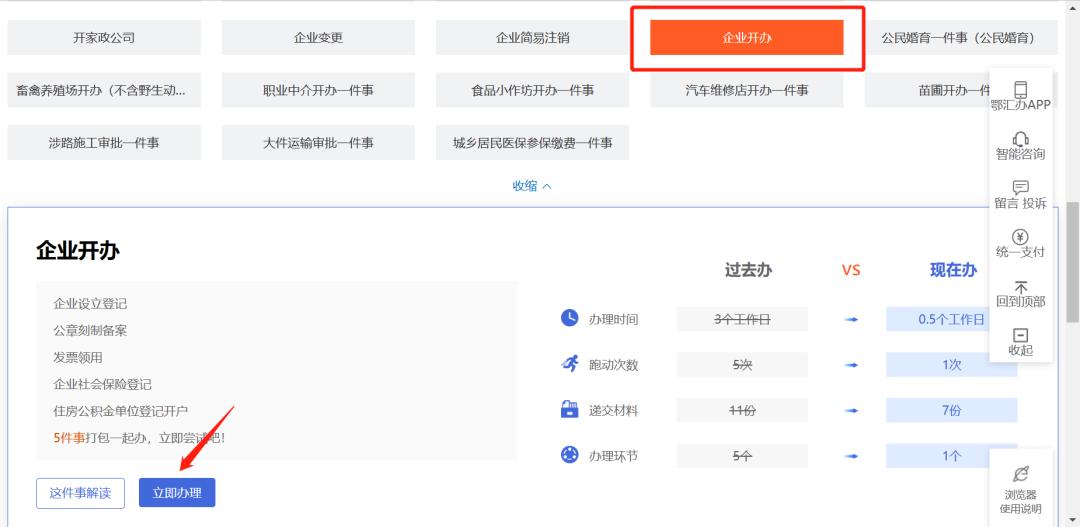Screen dimensions: 1080x527
Task: Click the page vertical scrollbar
Action: pos(1073,263)
